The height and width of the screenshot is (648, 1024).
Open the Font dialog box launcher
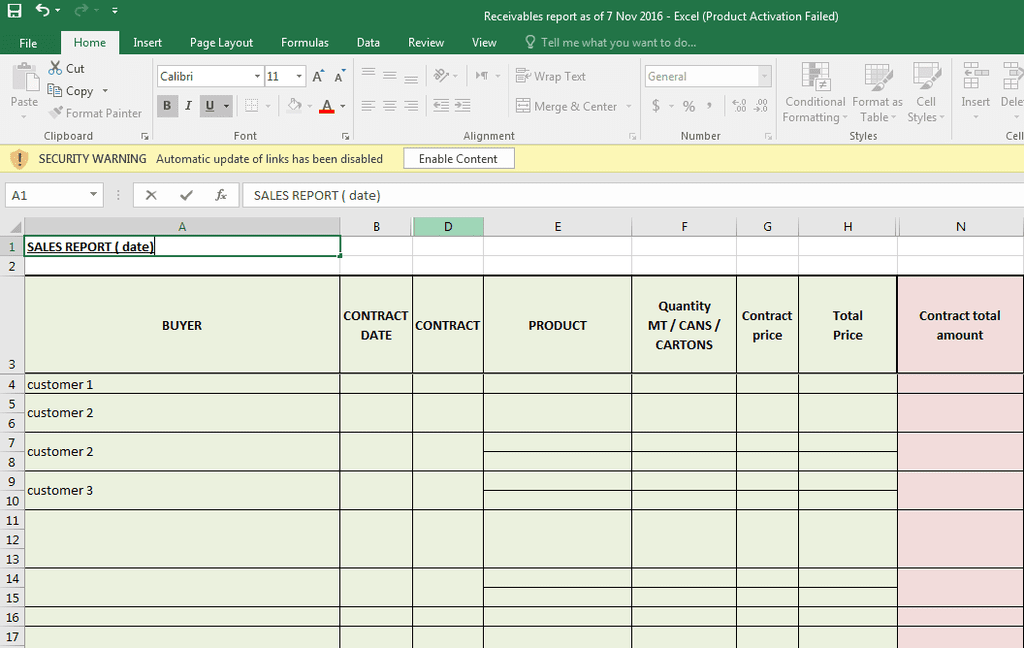[x=345, y=136]
